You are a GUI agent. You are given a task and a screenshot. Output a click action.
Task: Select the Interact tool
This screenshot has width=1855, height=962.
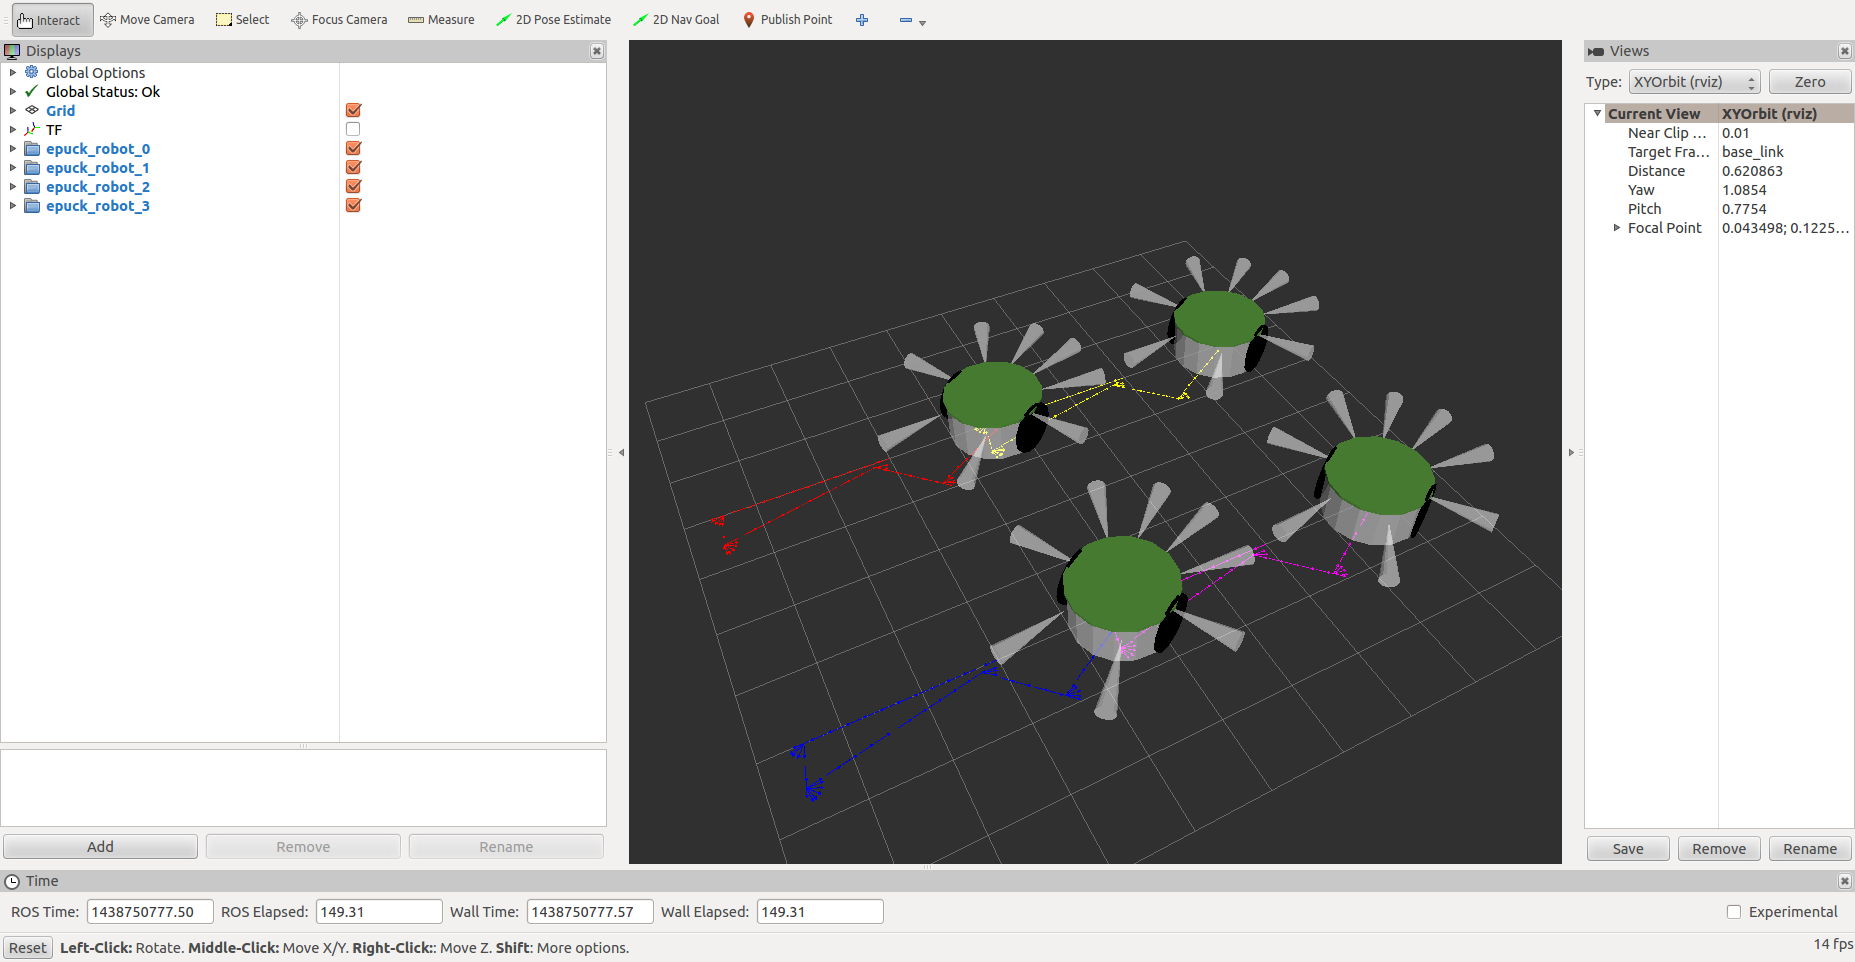[50, 20]
